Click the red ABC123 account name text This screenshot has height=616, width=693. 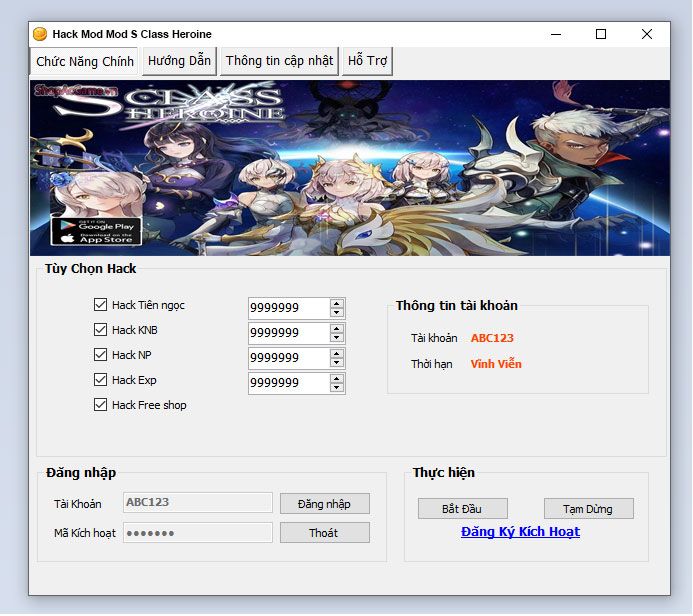(492, 338)
